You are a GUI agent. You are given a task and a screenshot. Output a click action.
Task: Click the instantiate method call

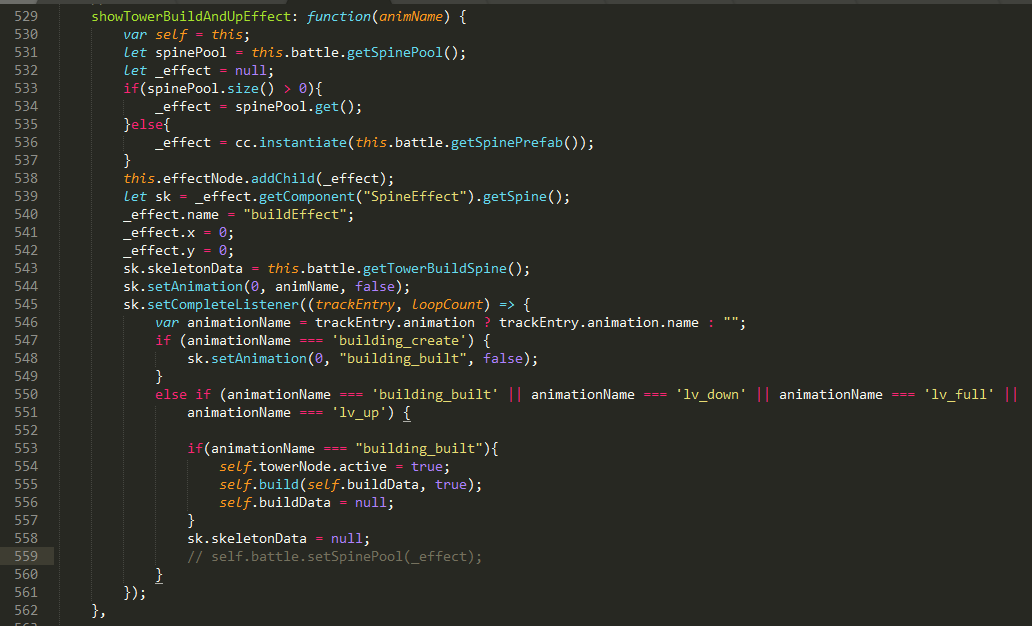[303, 142]
